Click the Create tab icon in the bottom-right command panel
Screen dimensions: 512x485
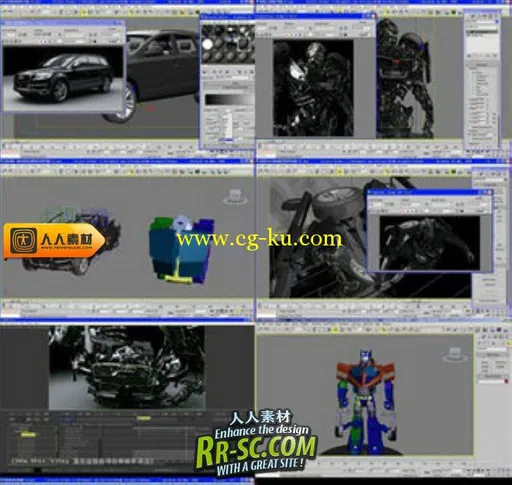pos(482,338)
